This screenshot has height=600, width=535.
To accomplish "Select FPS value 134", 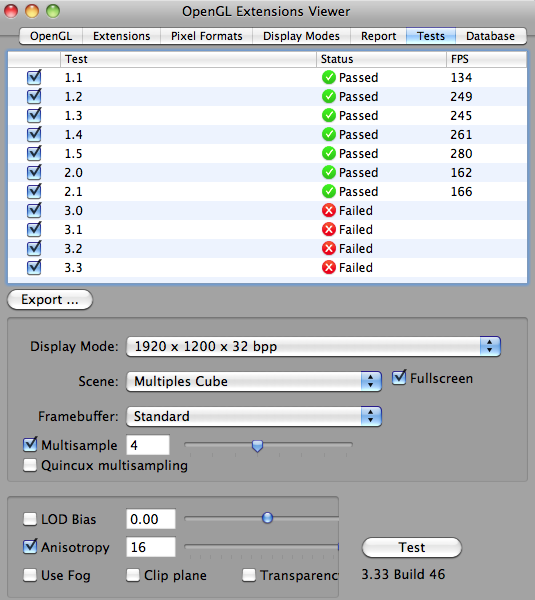I will click(462, 78).
